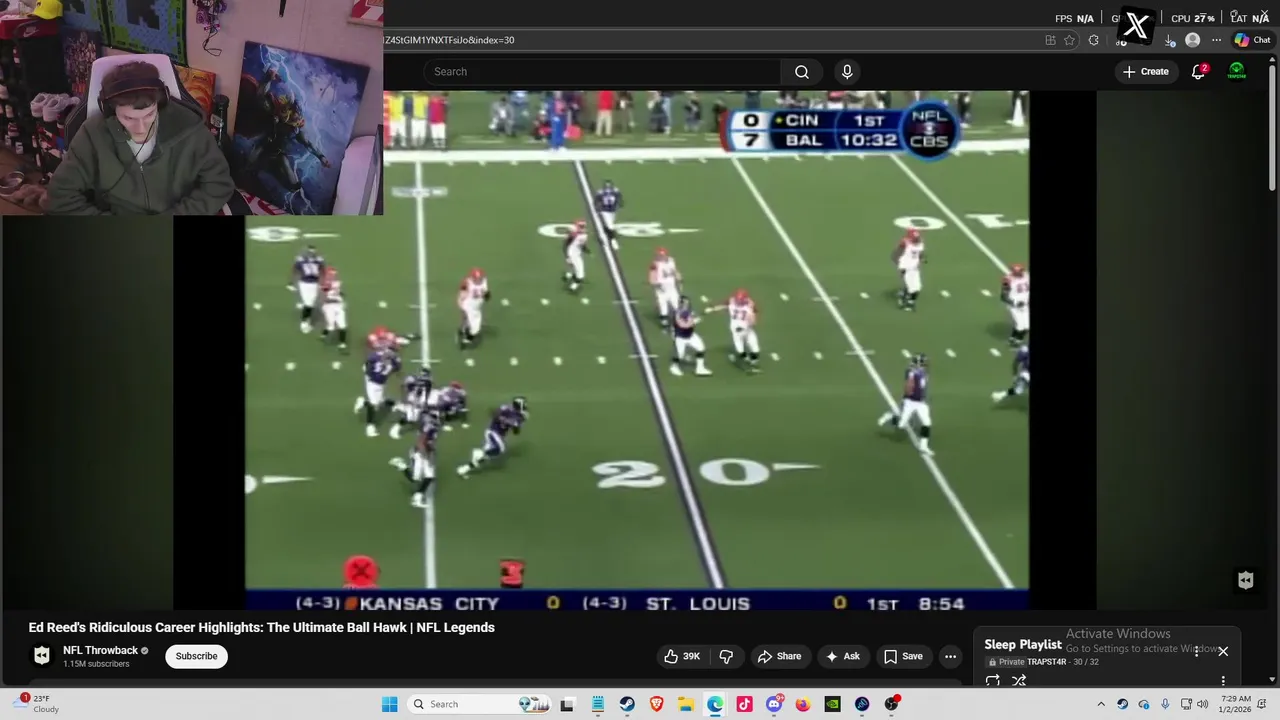Open browser Settings and more menu
Screen dimensions: 1280x720
[x=1216, y=40]
